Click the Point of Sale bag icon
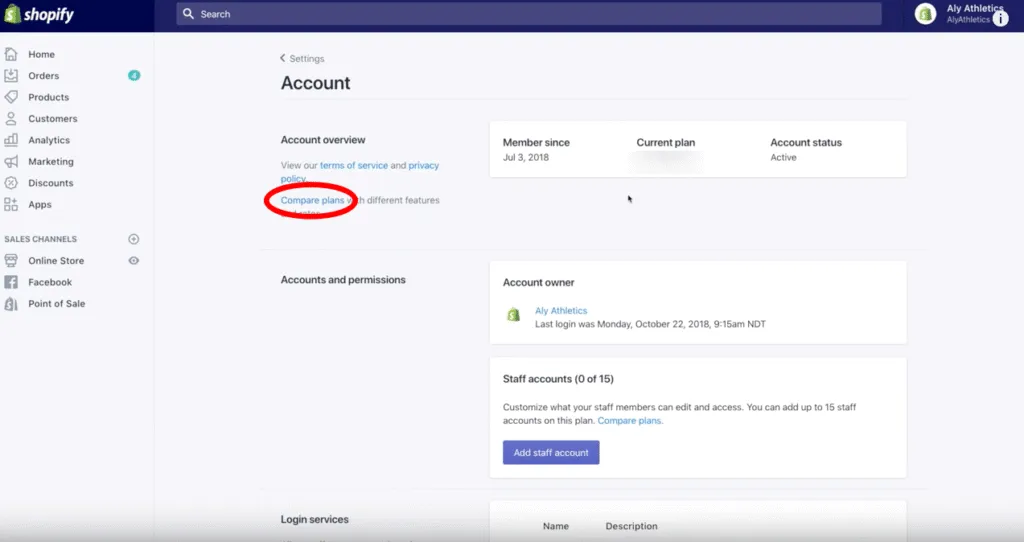The width and height of the screenshot is (1024, 542). tap(11, 304)
